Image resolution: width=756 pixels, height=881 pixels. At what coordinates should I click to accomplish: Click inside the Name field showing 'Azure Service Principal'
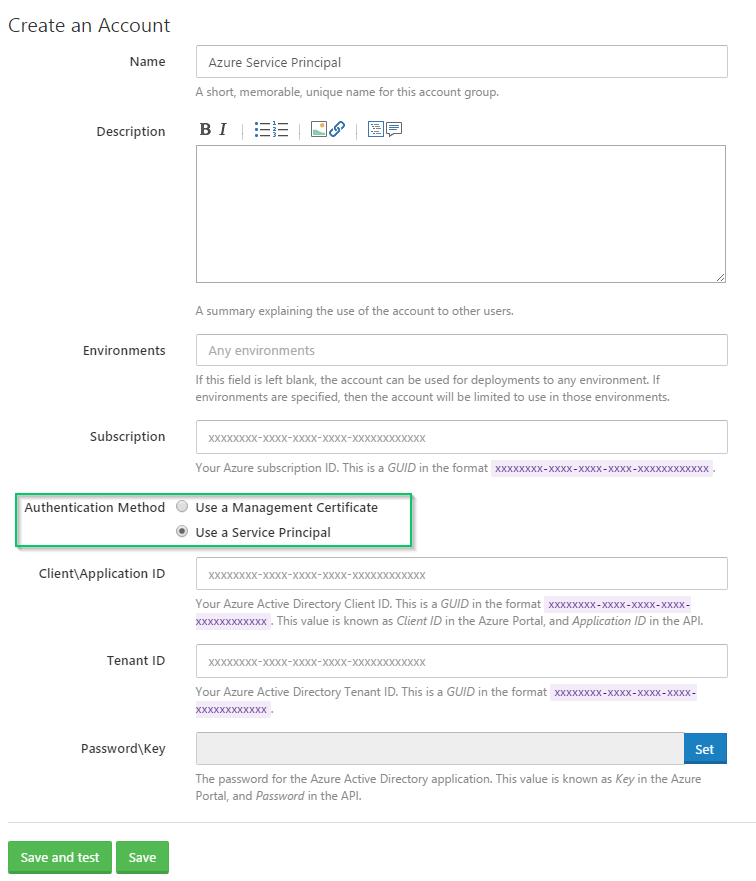click(x=460, y=61)
